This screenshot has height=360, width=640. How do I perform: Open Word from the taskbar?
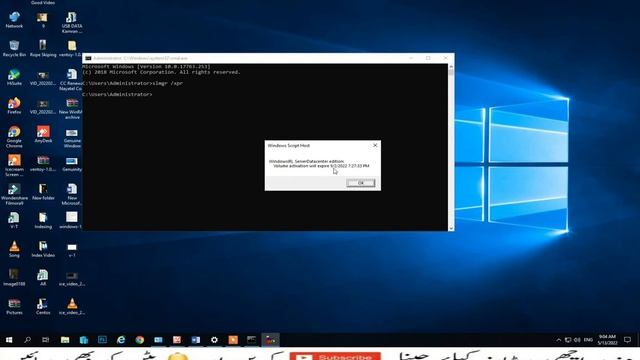[196, 340]
